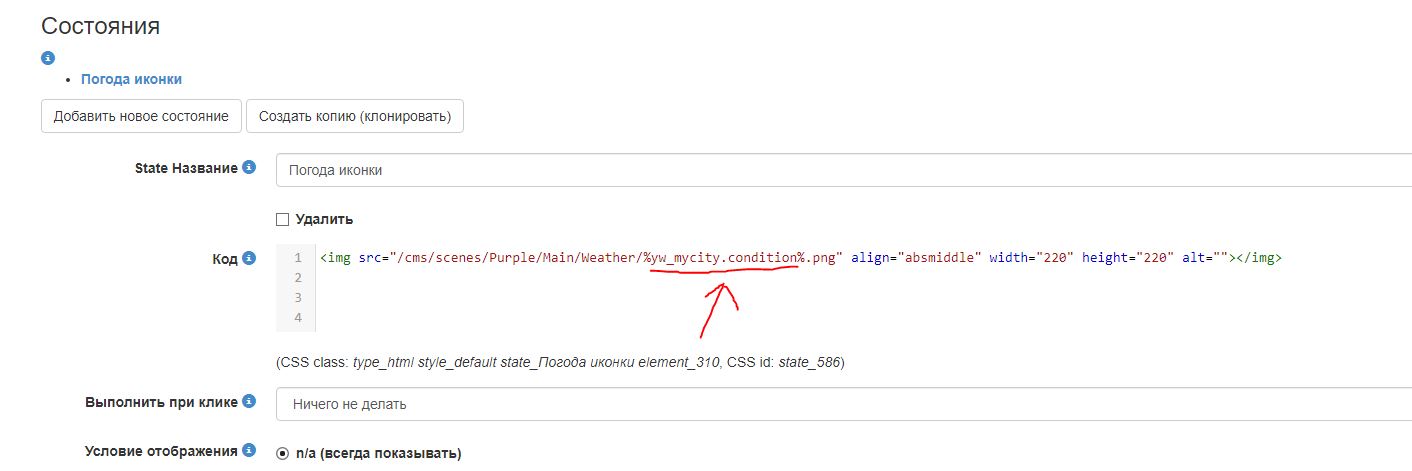The width and height of the screenshot is (1412, 471).
Task: Place cursor on %yw_mycity.condition% in code
Action: 724,258
